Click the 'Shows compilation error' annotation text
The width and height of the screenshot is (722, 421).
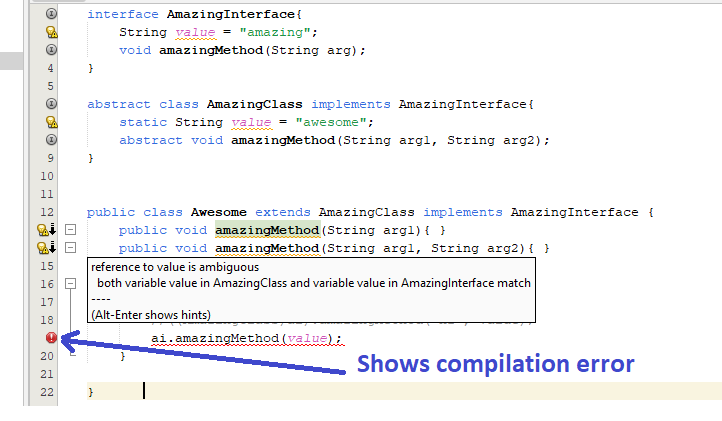495,363
